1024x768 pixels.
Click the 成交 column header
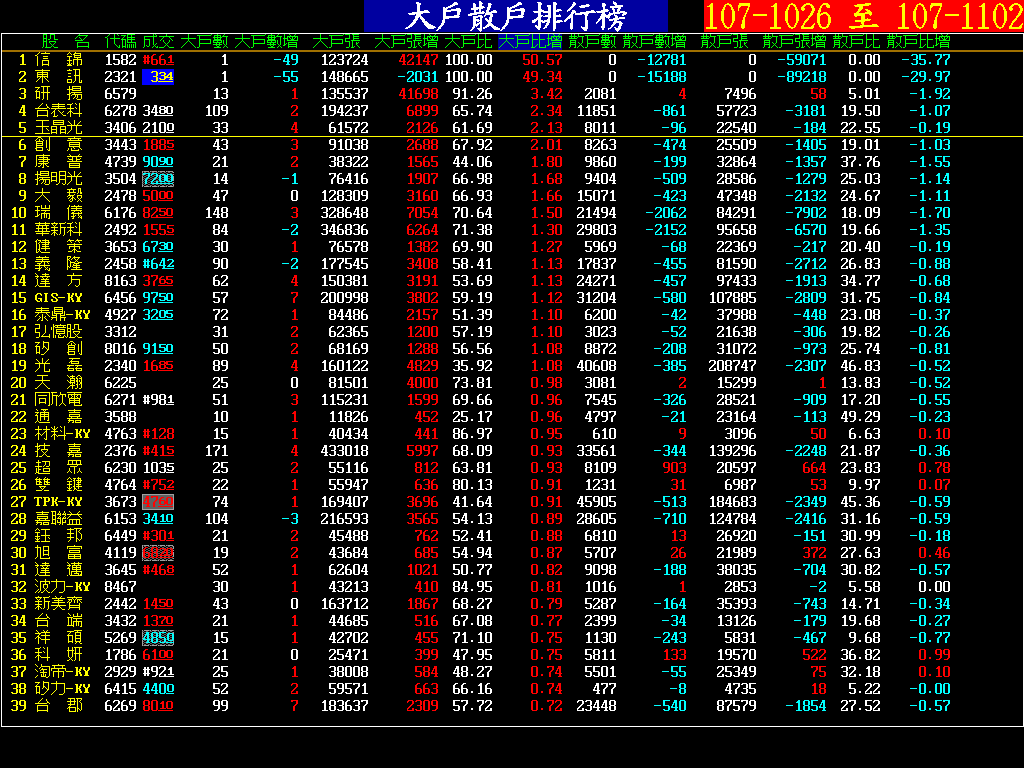click(x=158, y=41)
